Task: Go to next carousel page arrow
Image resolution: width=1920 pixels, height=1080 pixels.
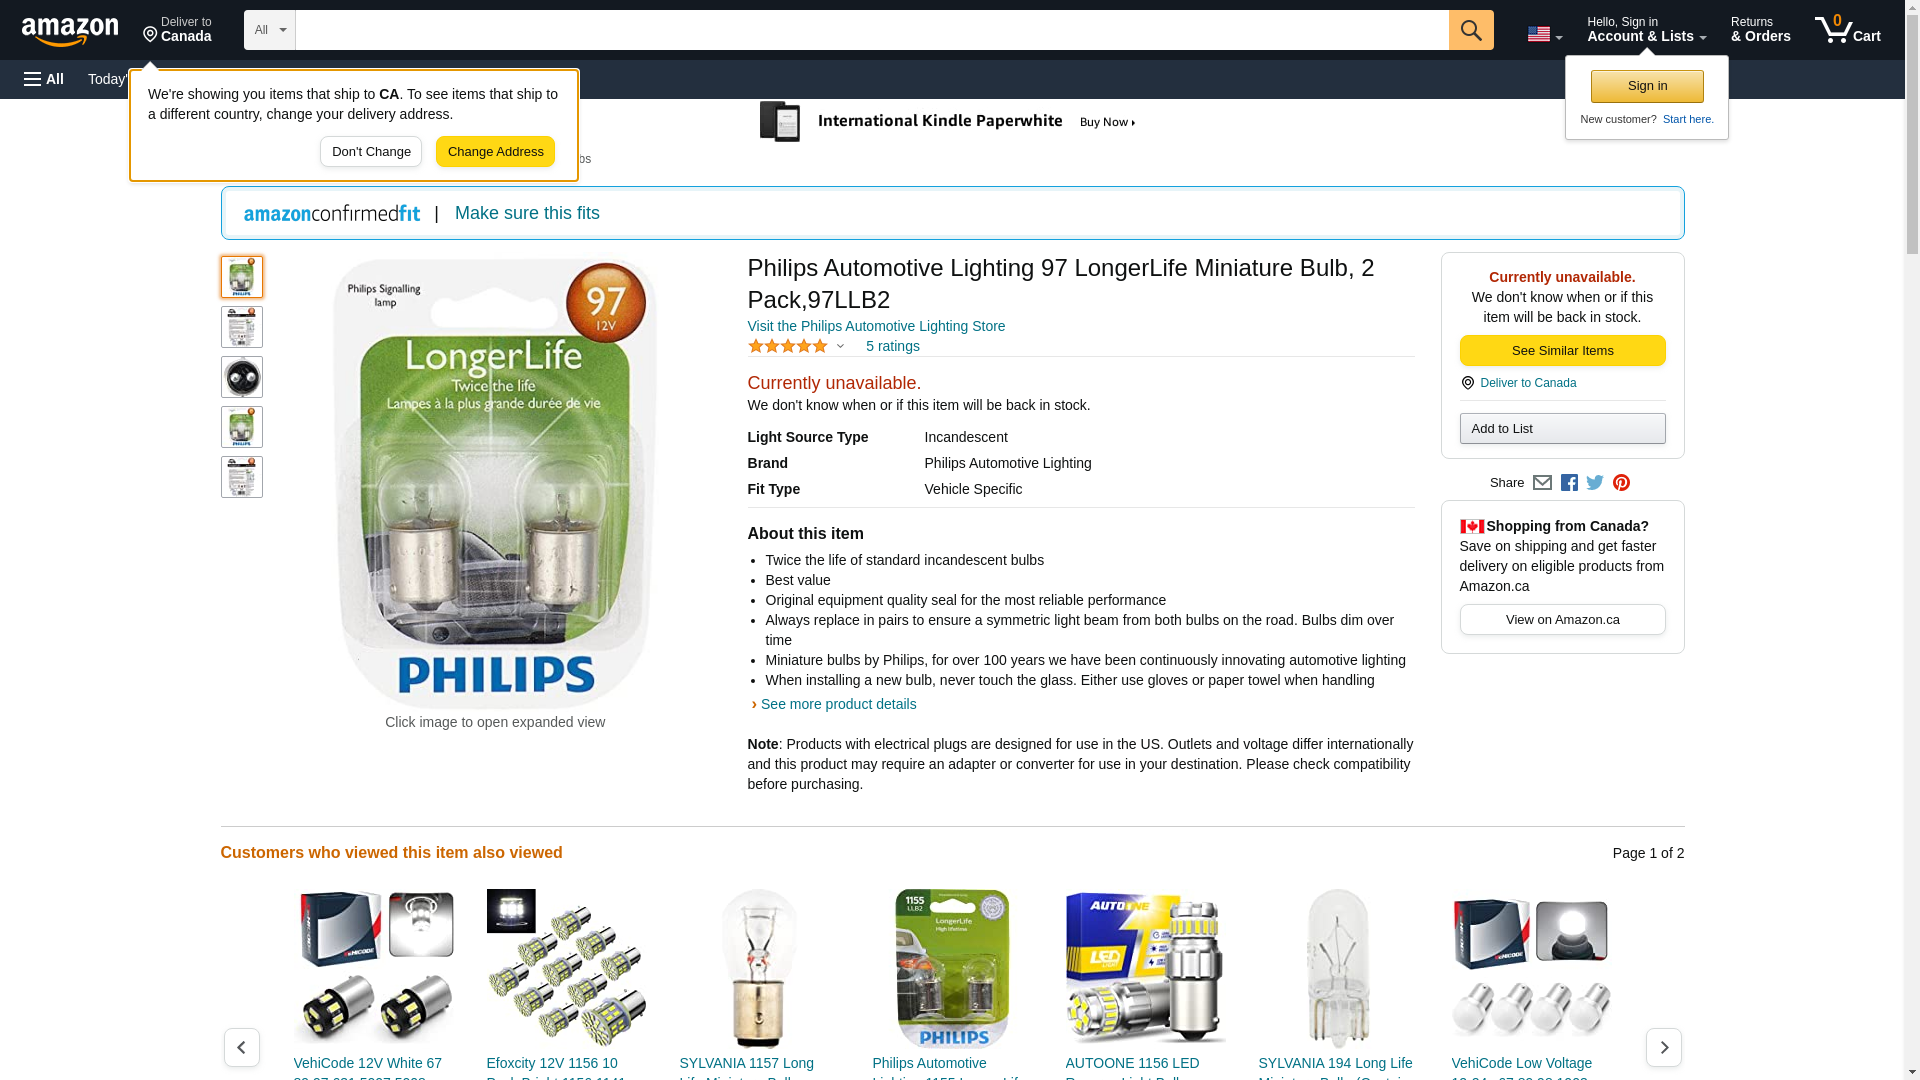Action: [x=1663, y=1047]
